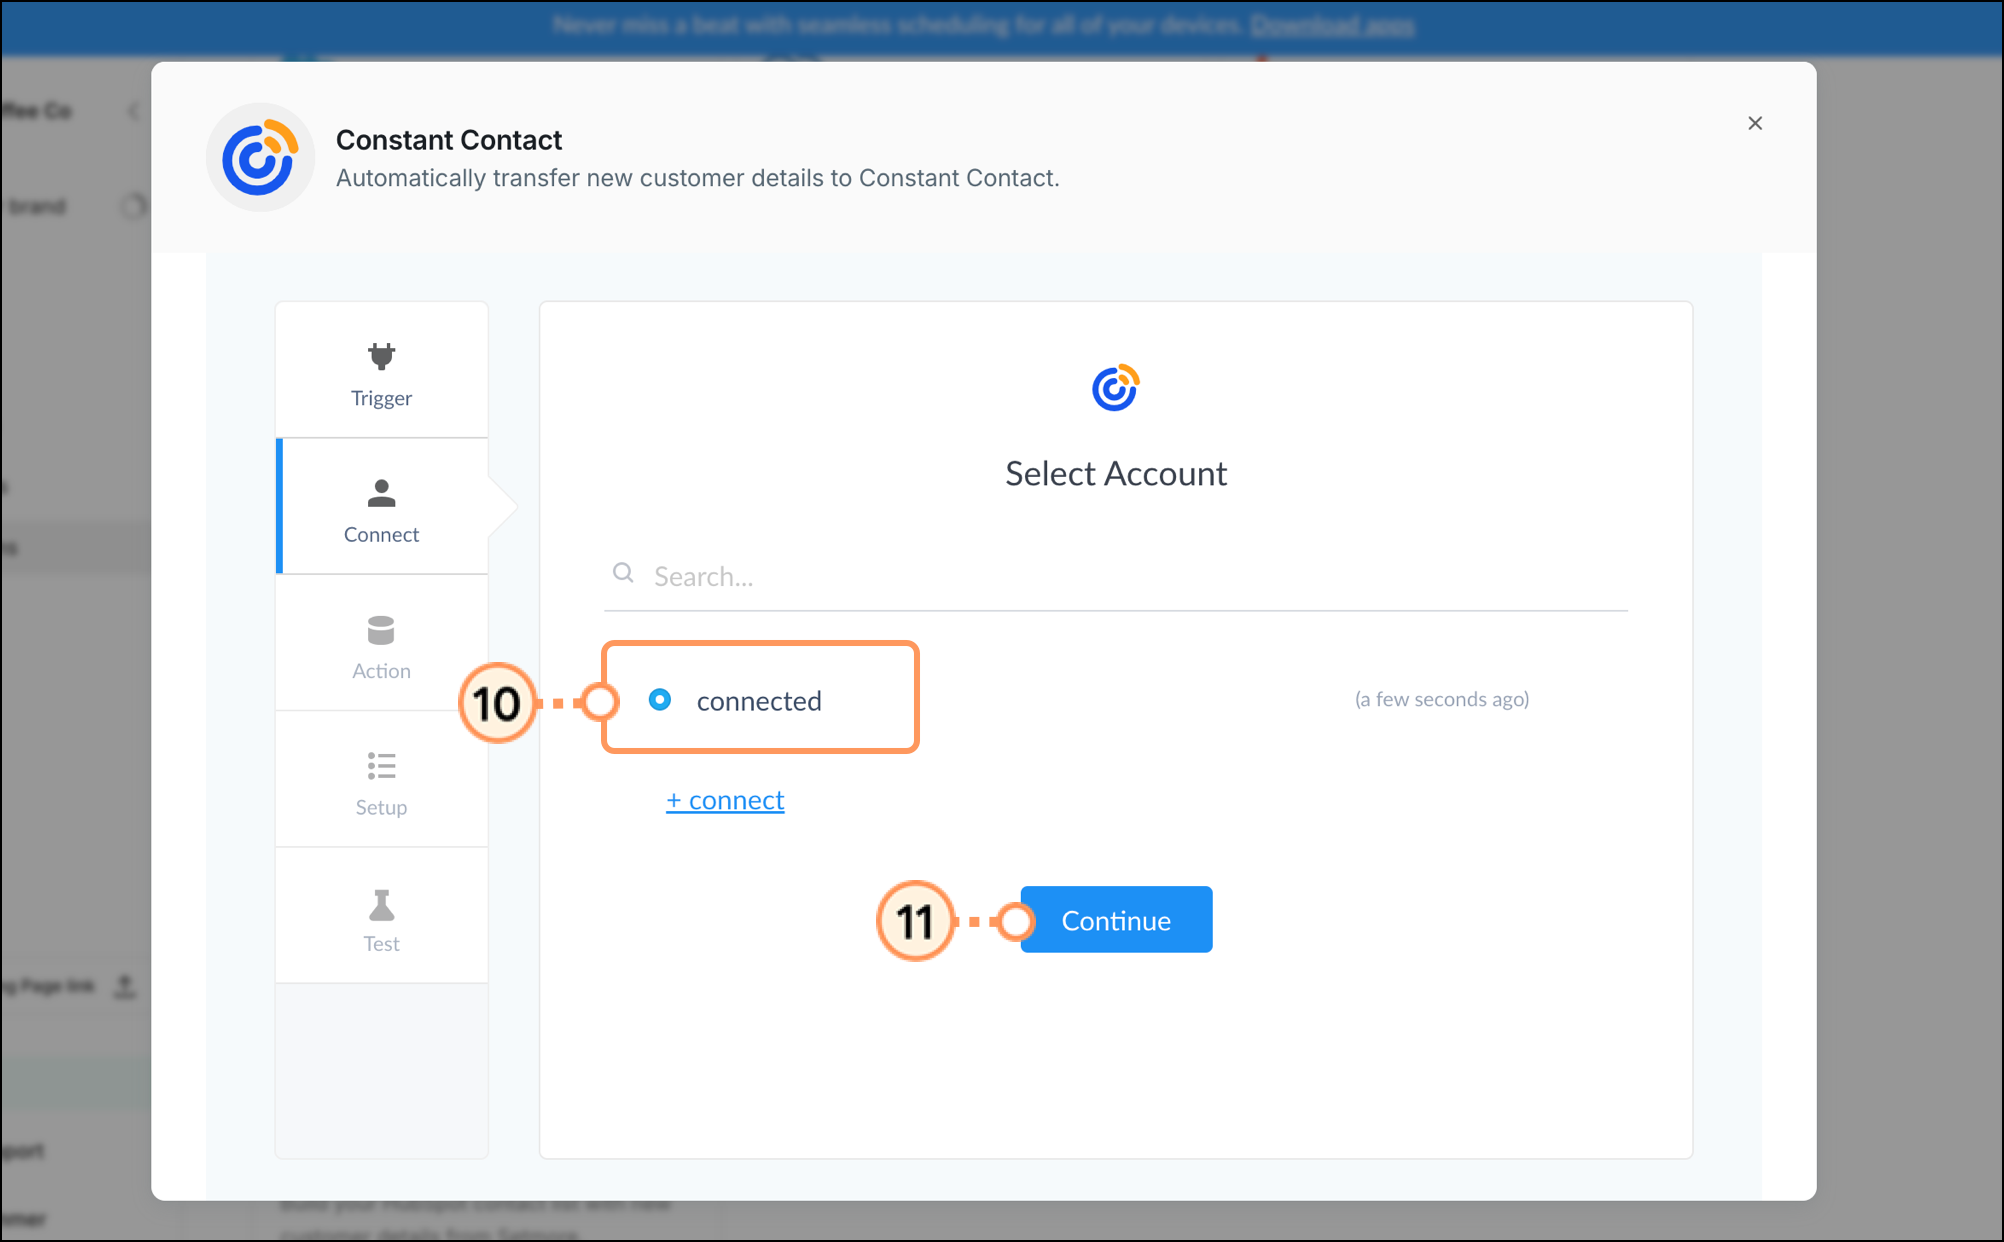Click the 'Select Account' heading
Screen dimensions: 2004x1242
[1116, 473]
